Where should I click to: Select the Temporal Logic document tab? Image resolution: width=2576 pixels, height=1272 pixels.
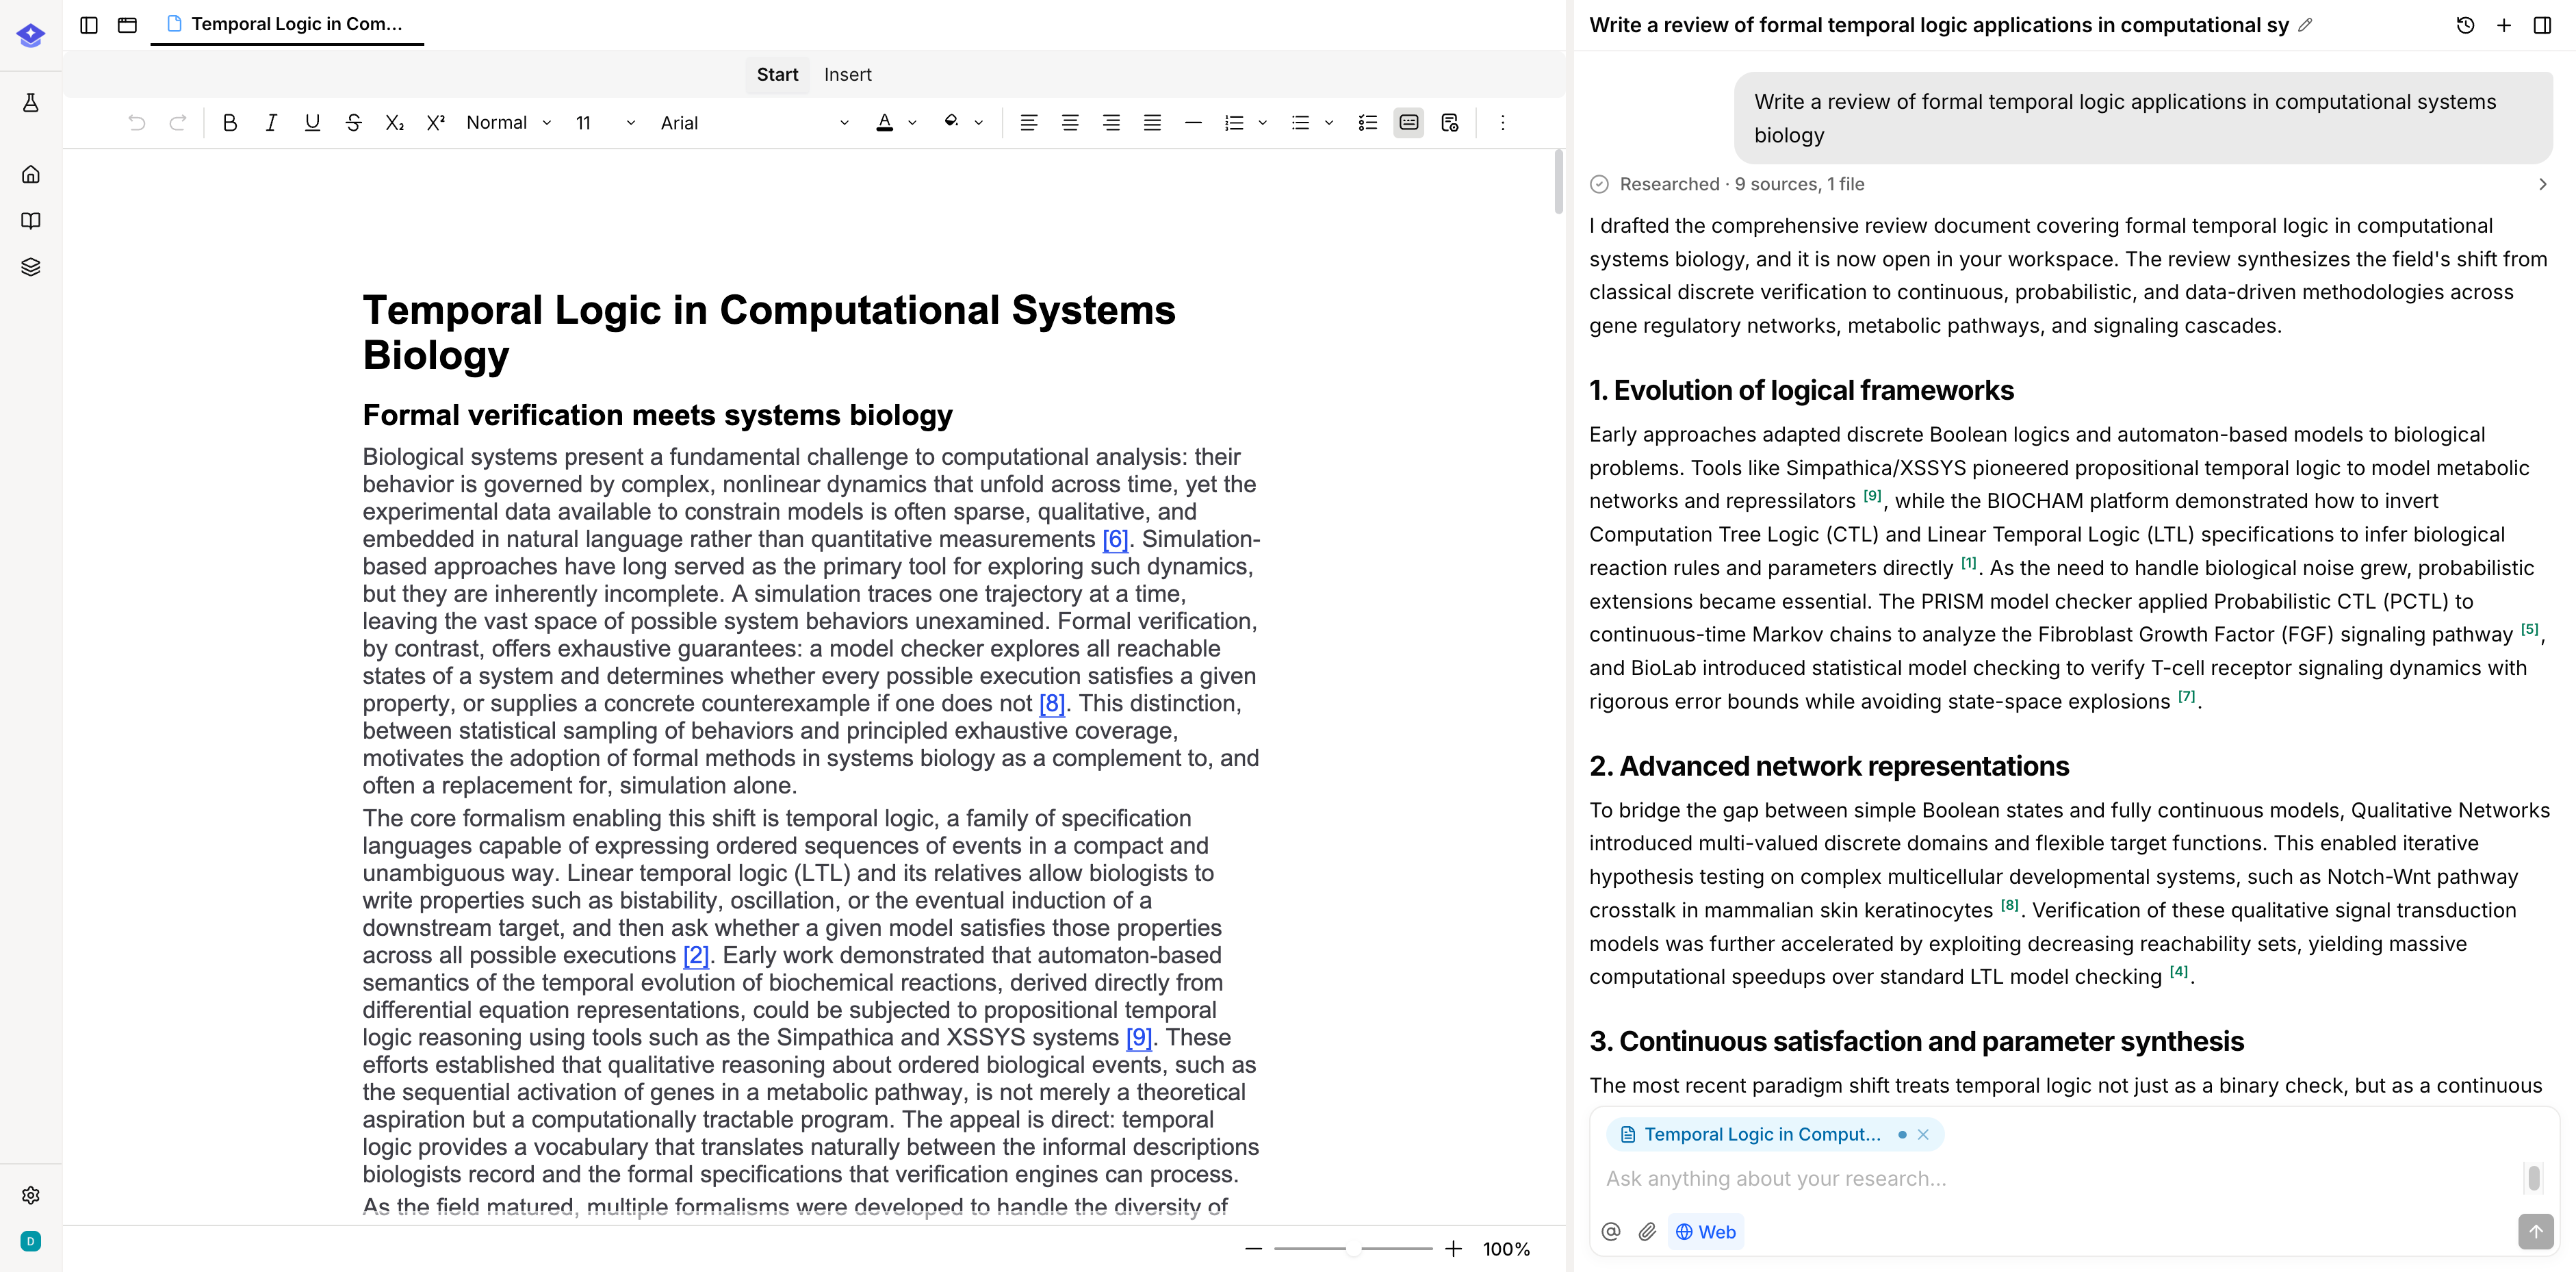pos(287,24)
